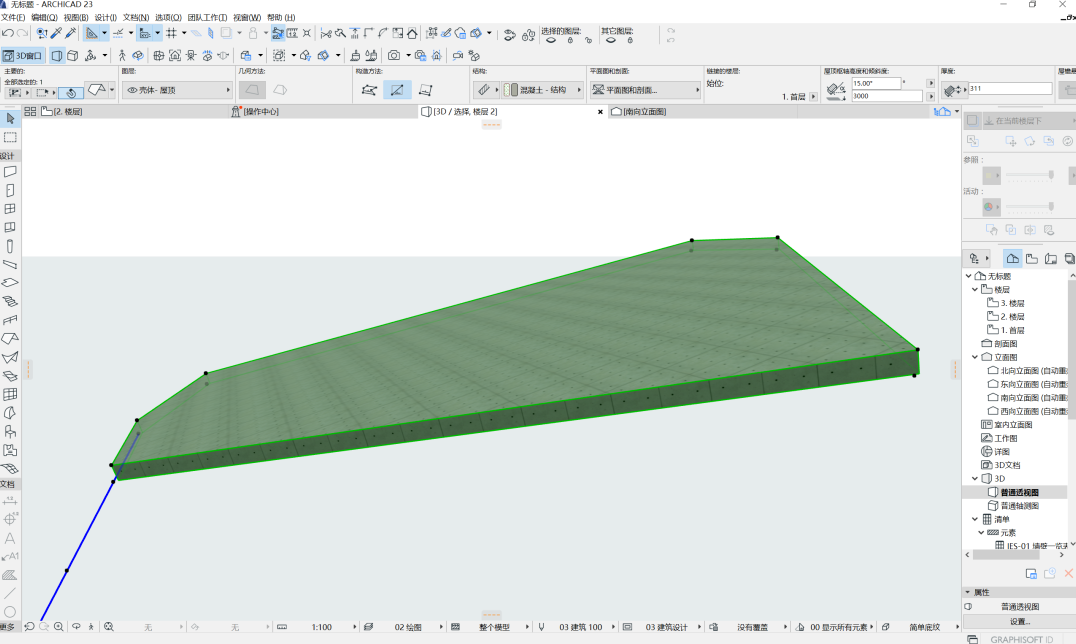Viewport: 1076px width, 644px height.
Task: Select the Circle tool in the toolbox
Action: pos(10,612)
